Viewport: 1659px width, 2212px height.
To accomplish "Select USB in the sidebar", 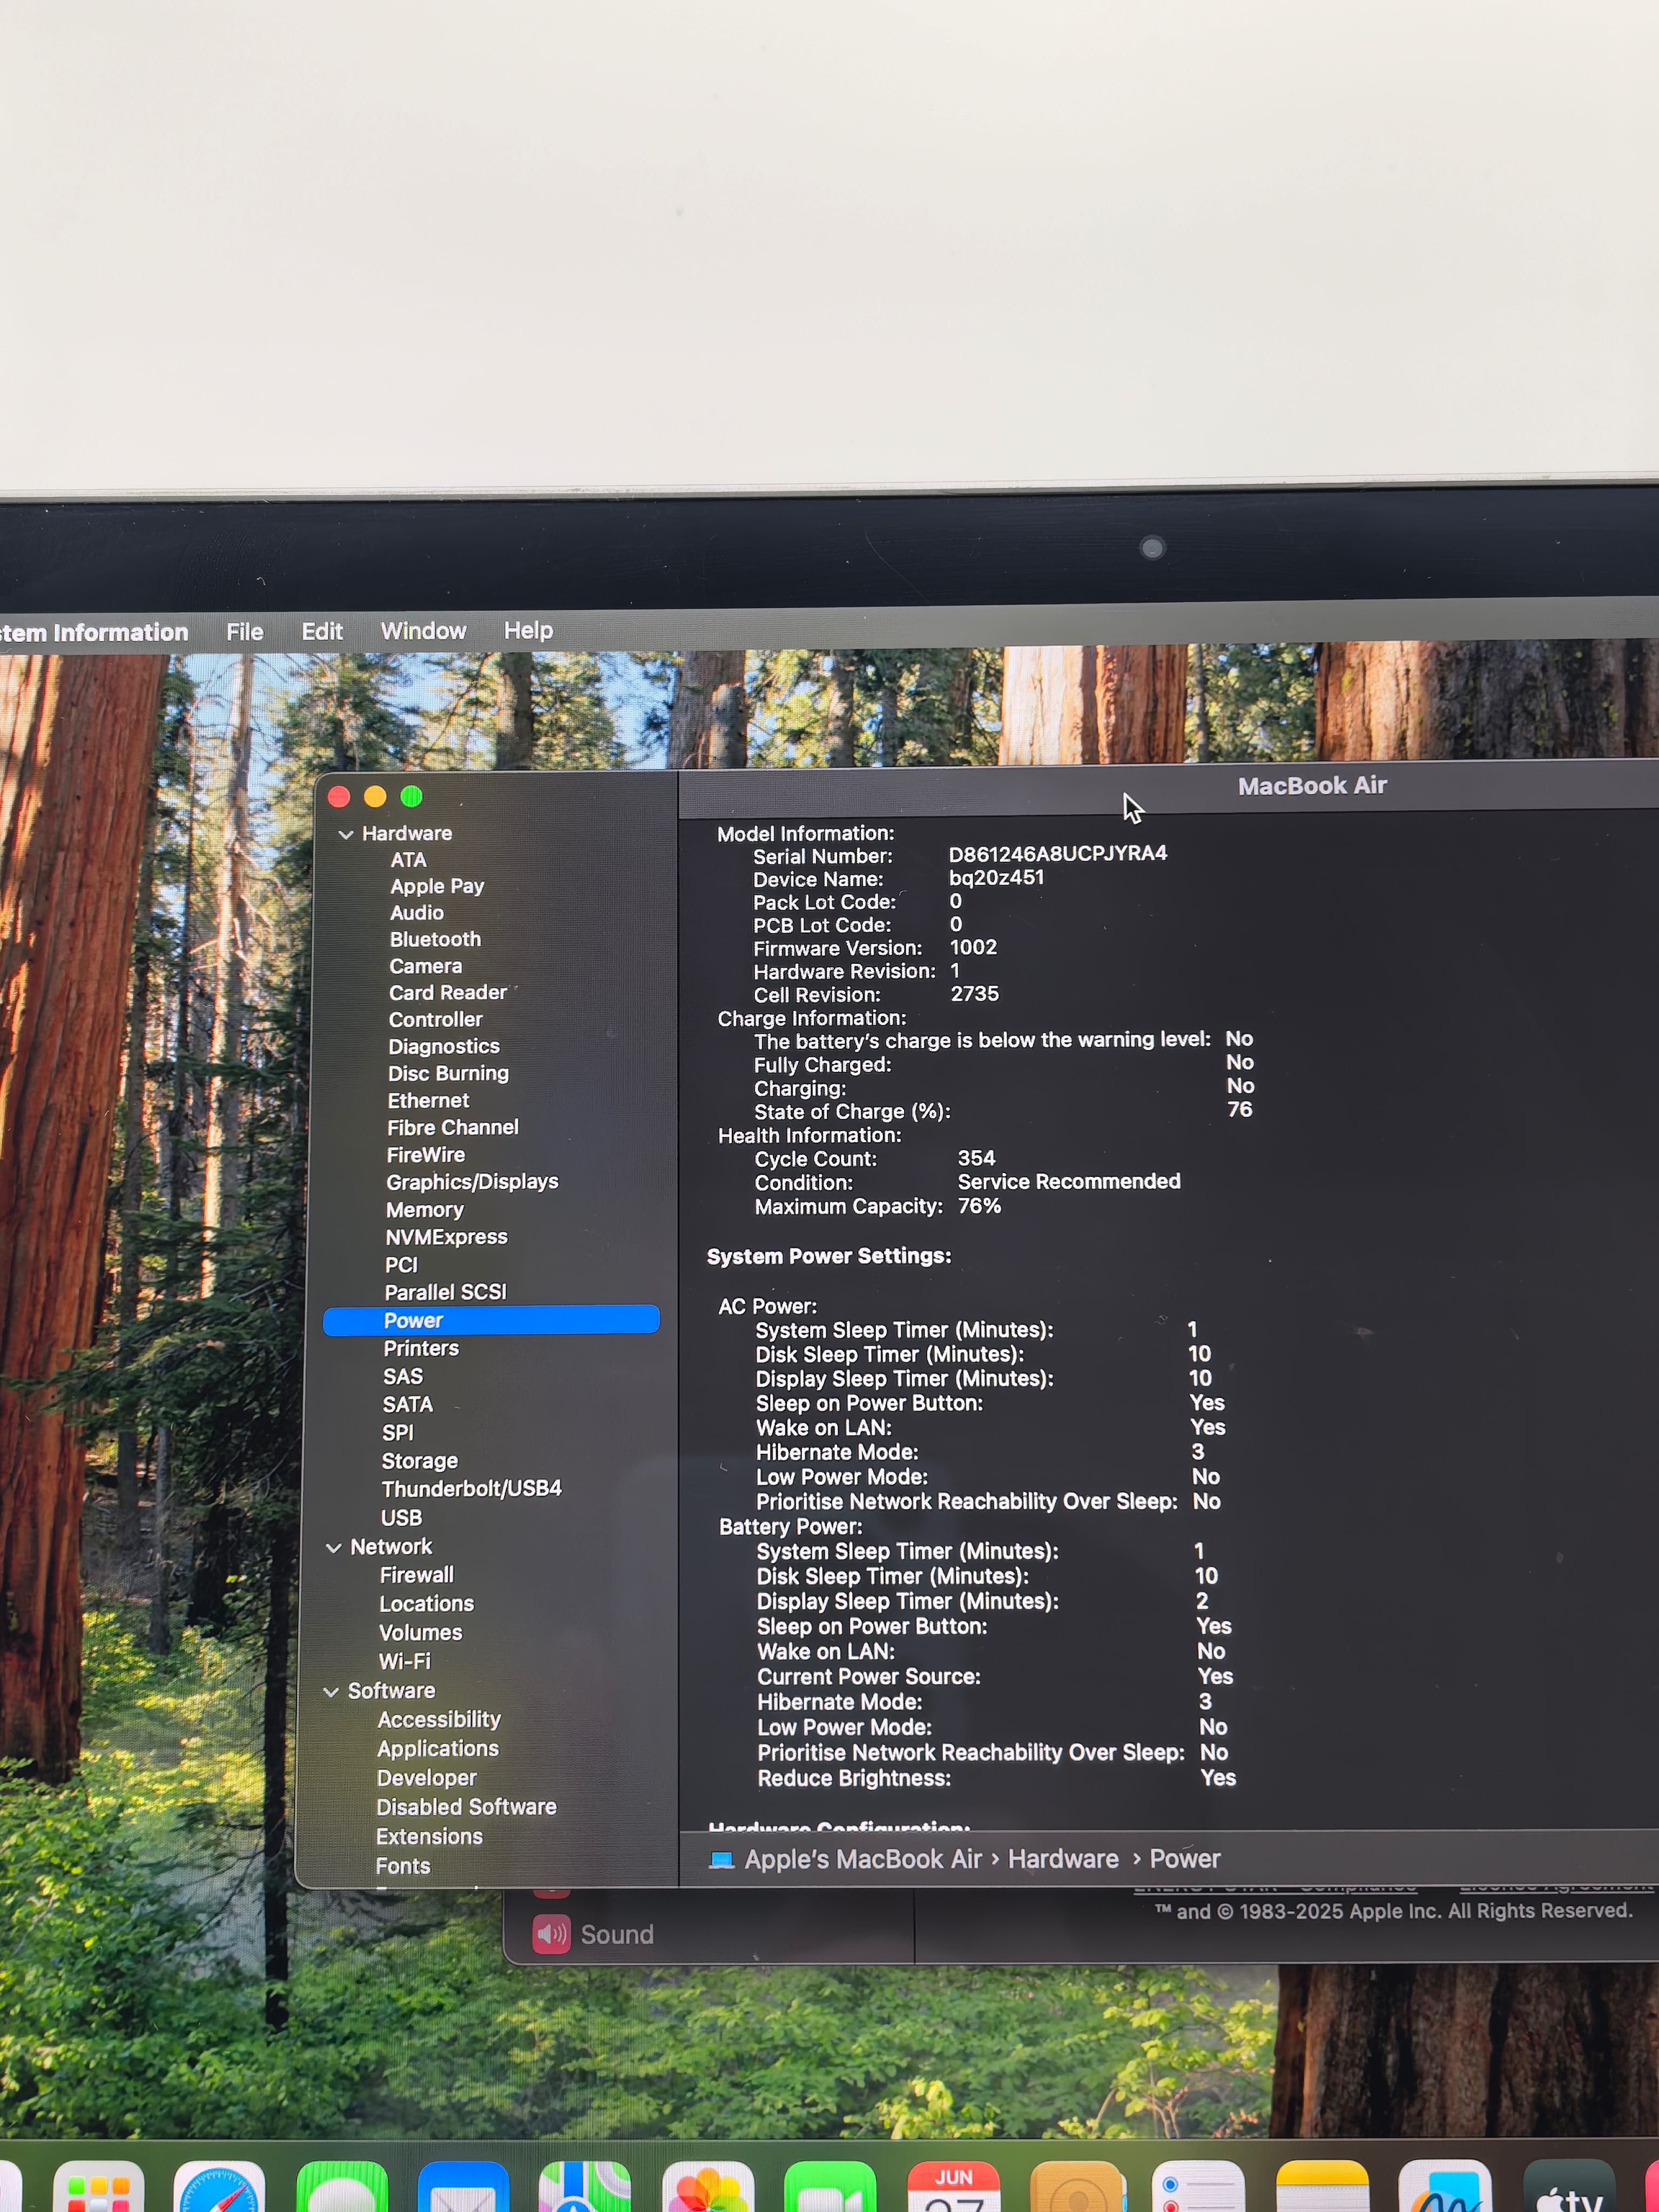I will point(401,1518).
